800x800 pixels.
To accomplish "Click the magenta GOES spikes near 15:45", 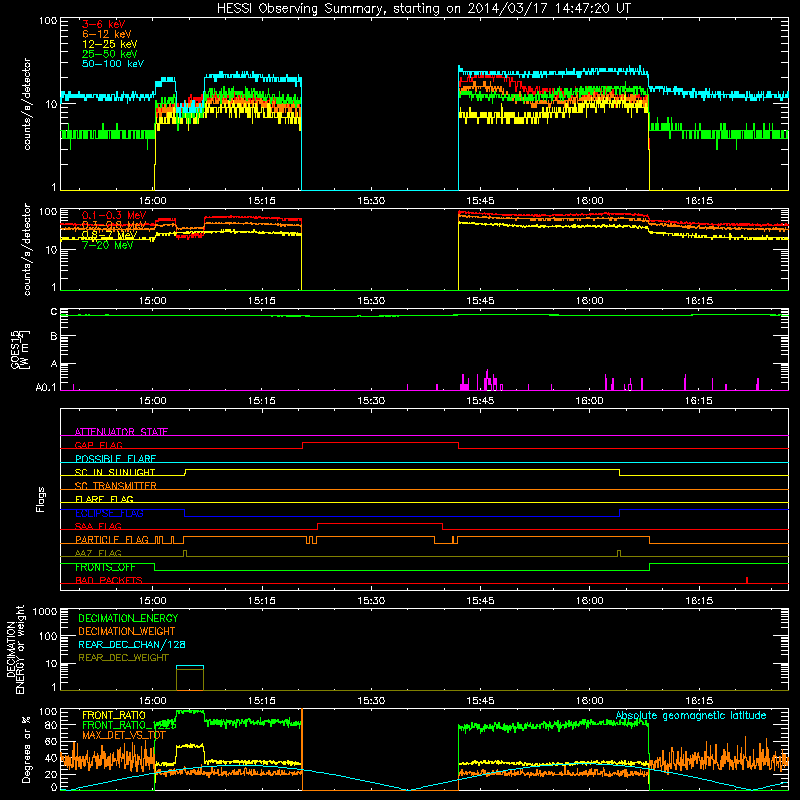I will [482, 380].
